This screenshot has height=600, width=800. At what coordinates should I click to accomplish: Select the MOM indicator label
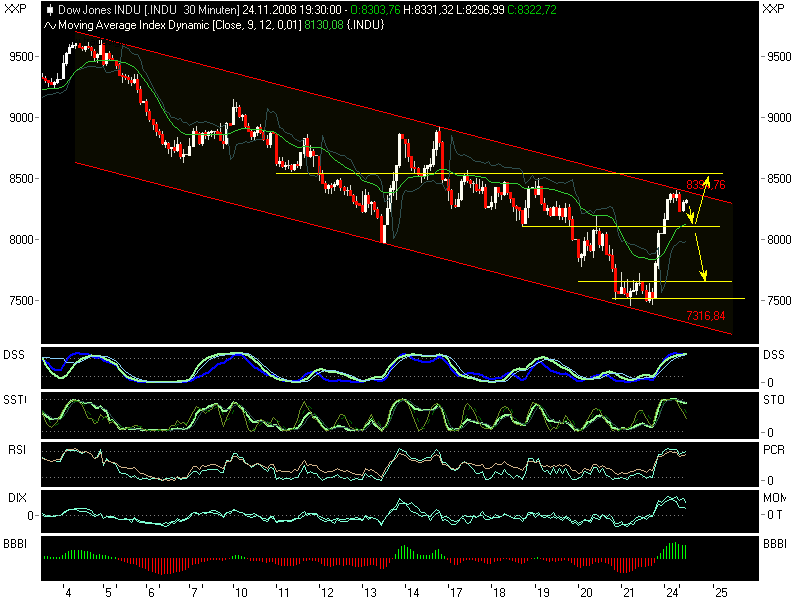[x=774, y=497]
